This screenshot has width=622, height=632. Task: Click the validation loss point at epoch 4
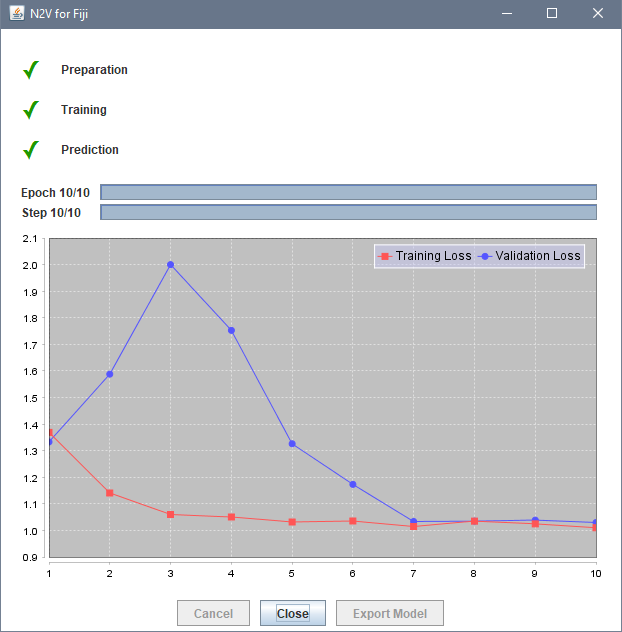coord(231,330)
